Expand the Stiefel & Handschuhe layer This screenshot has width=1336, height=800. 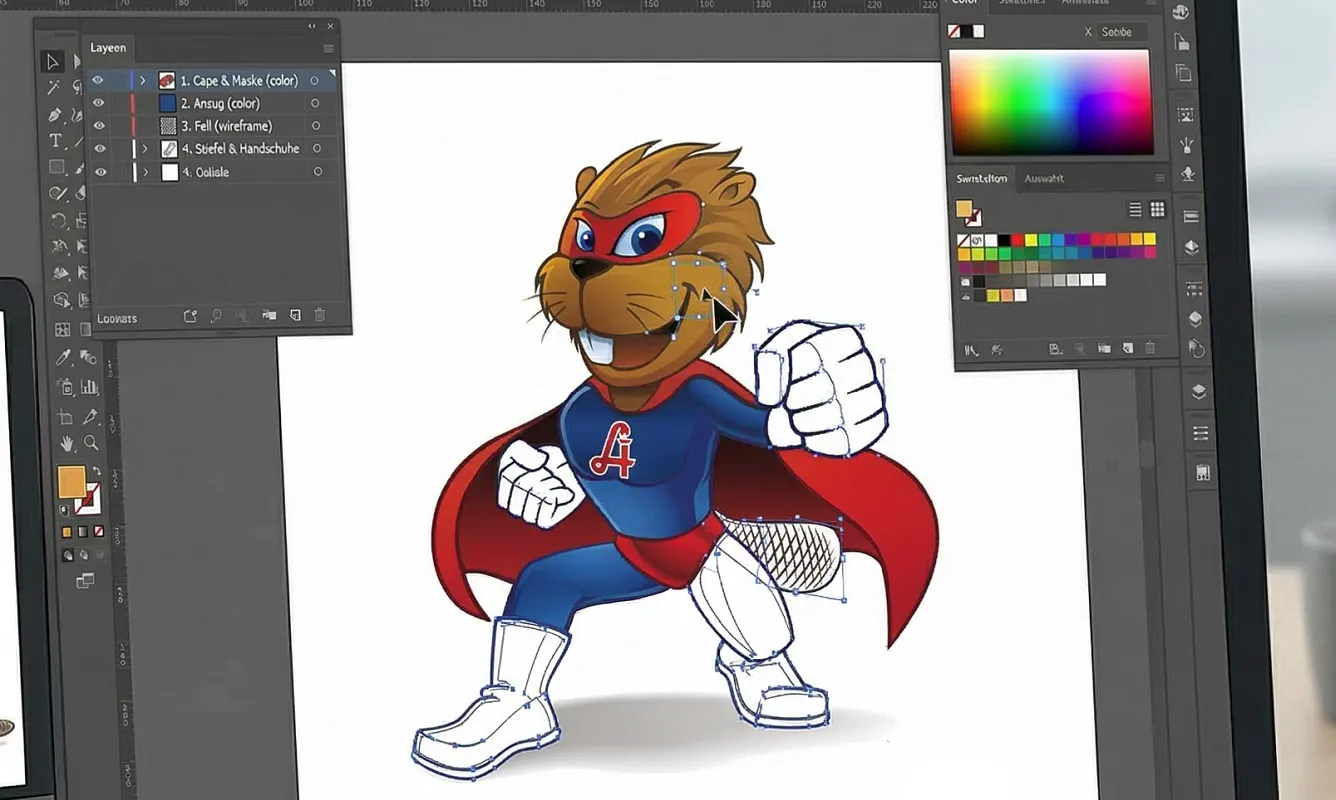coord(145,149)
